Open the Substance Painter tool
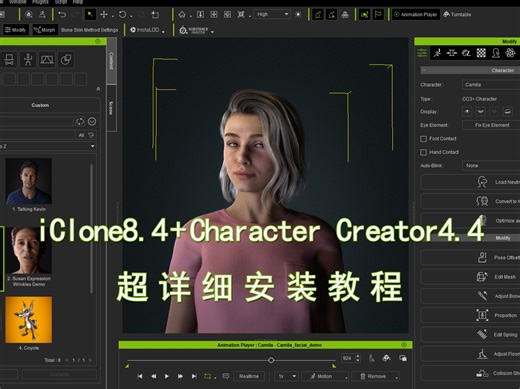Screen dimensions: 520x389 (x=194, y=30)
